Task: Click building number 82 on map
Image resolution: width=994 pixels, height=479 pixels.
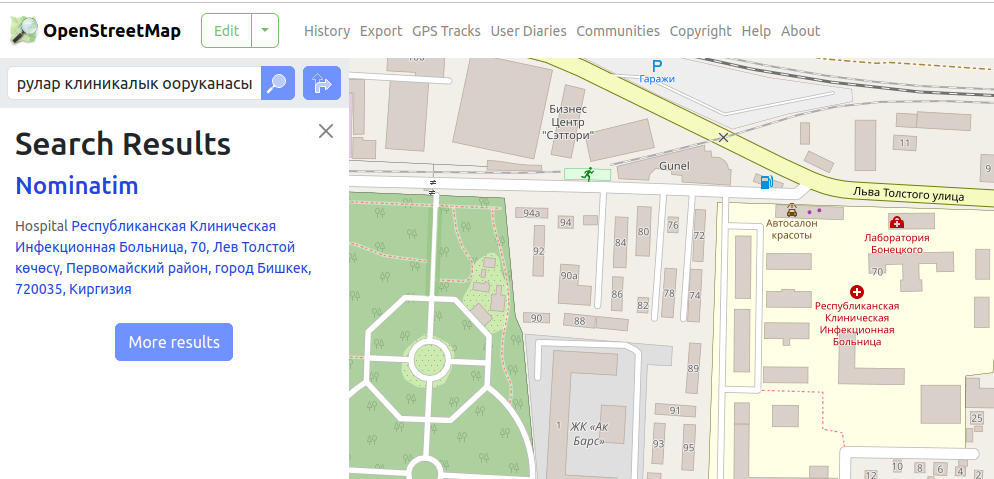Action: [643, 305]
